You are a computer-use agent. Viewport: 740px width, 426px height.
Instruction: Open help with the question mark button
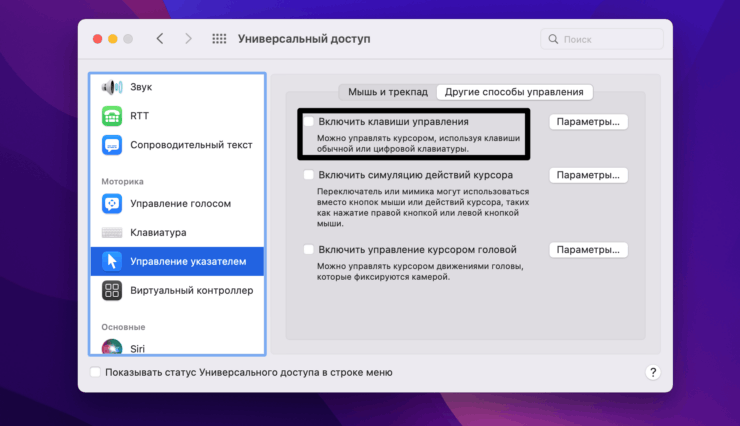653,373
